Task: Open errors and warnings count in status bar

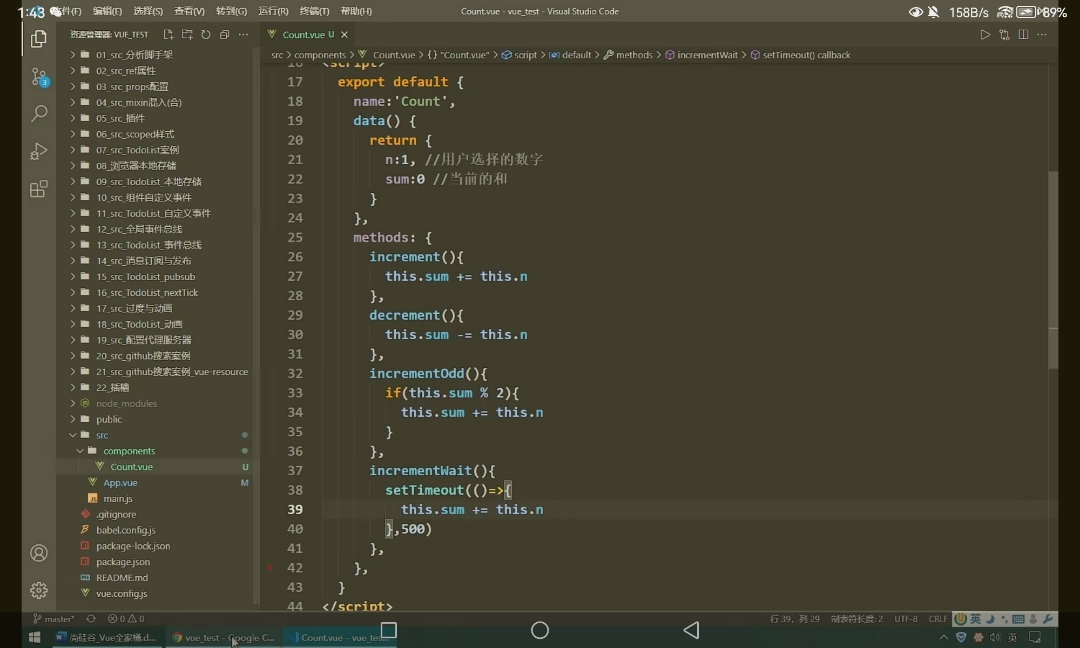Action: click(x=126, y=618)
